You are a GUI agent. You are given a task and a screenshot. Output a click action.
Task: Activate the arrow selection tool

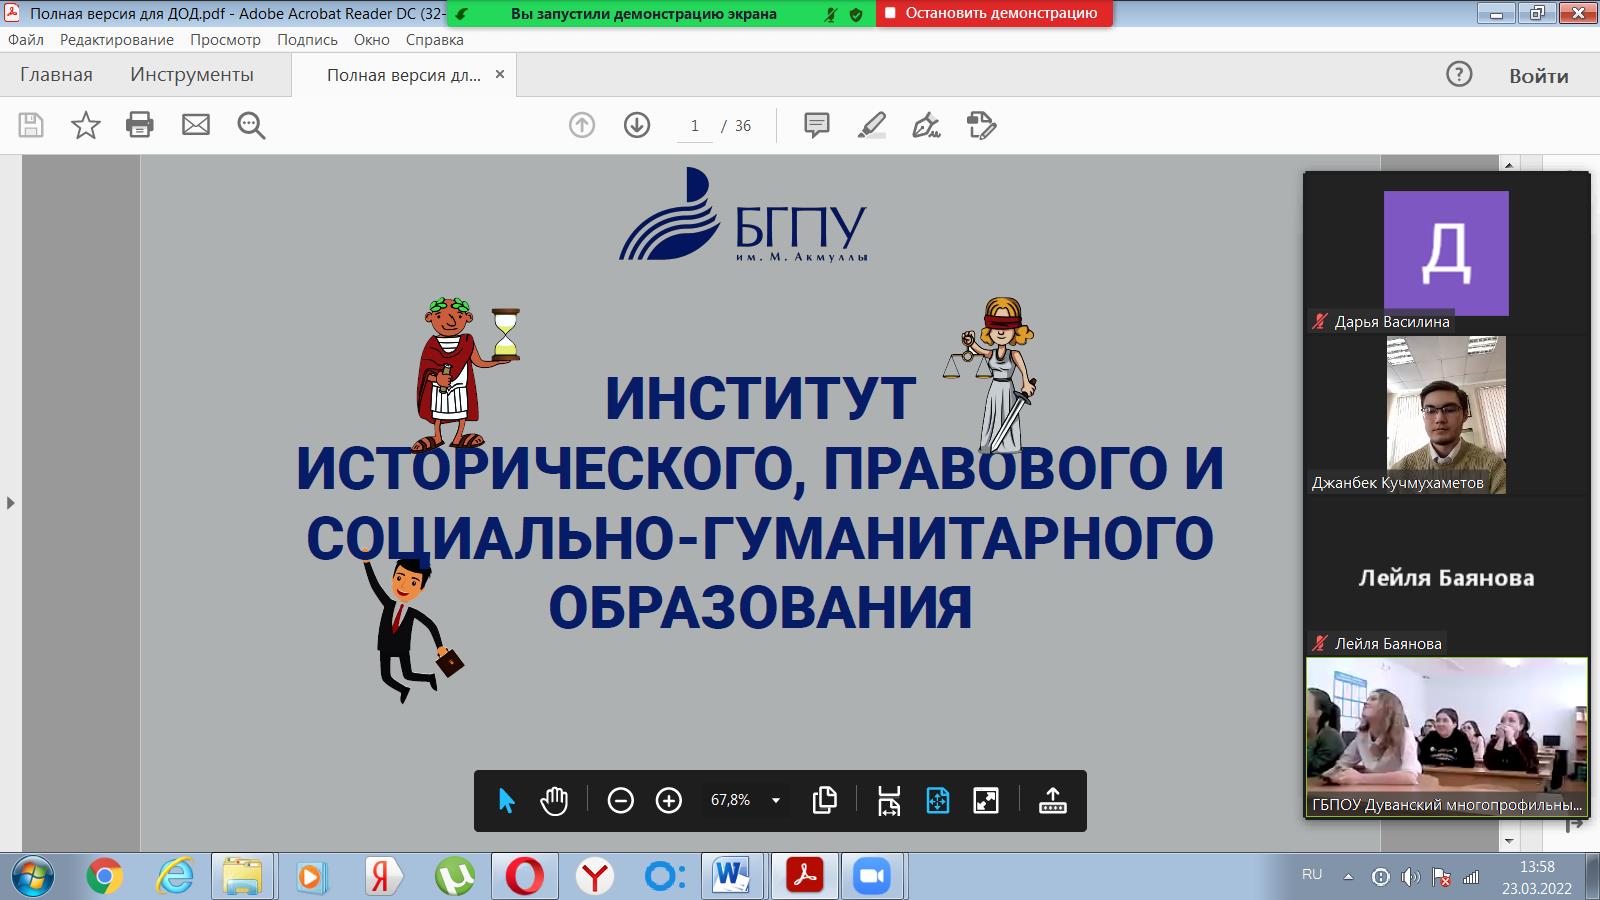coord(506,800)
